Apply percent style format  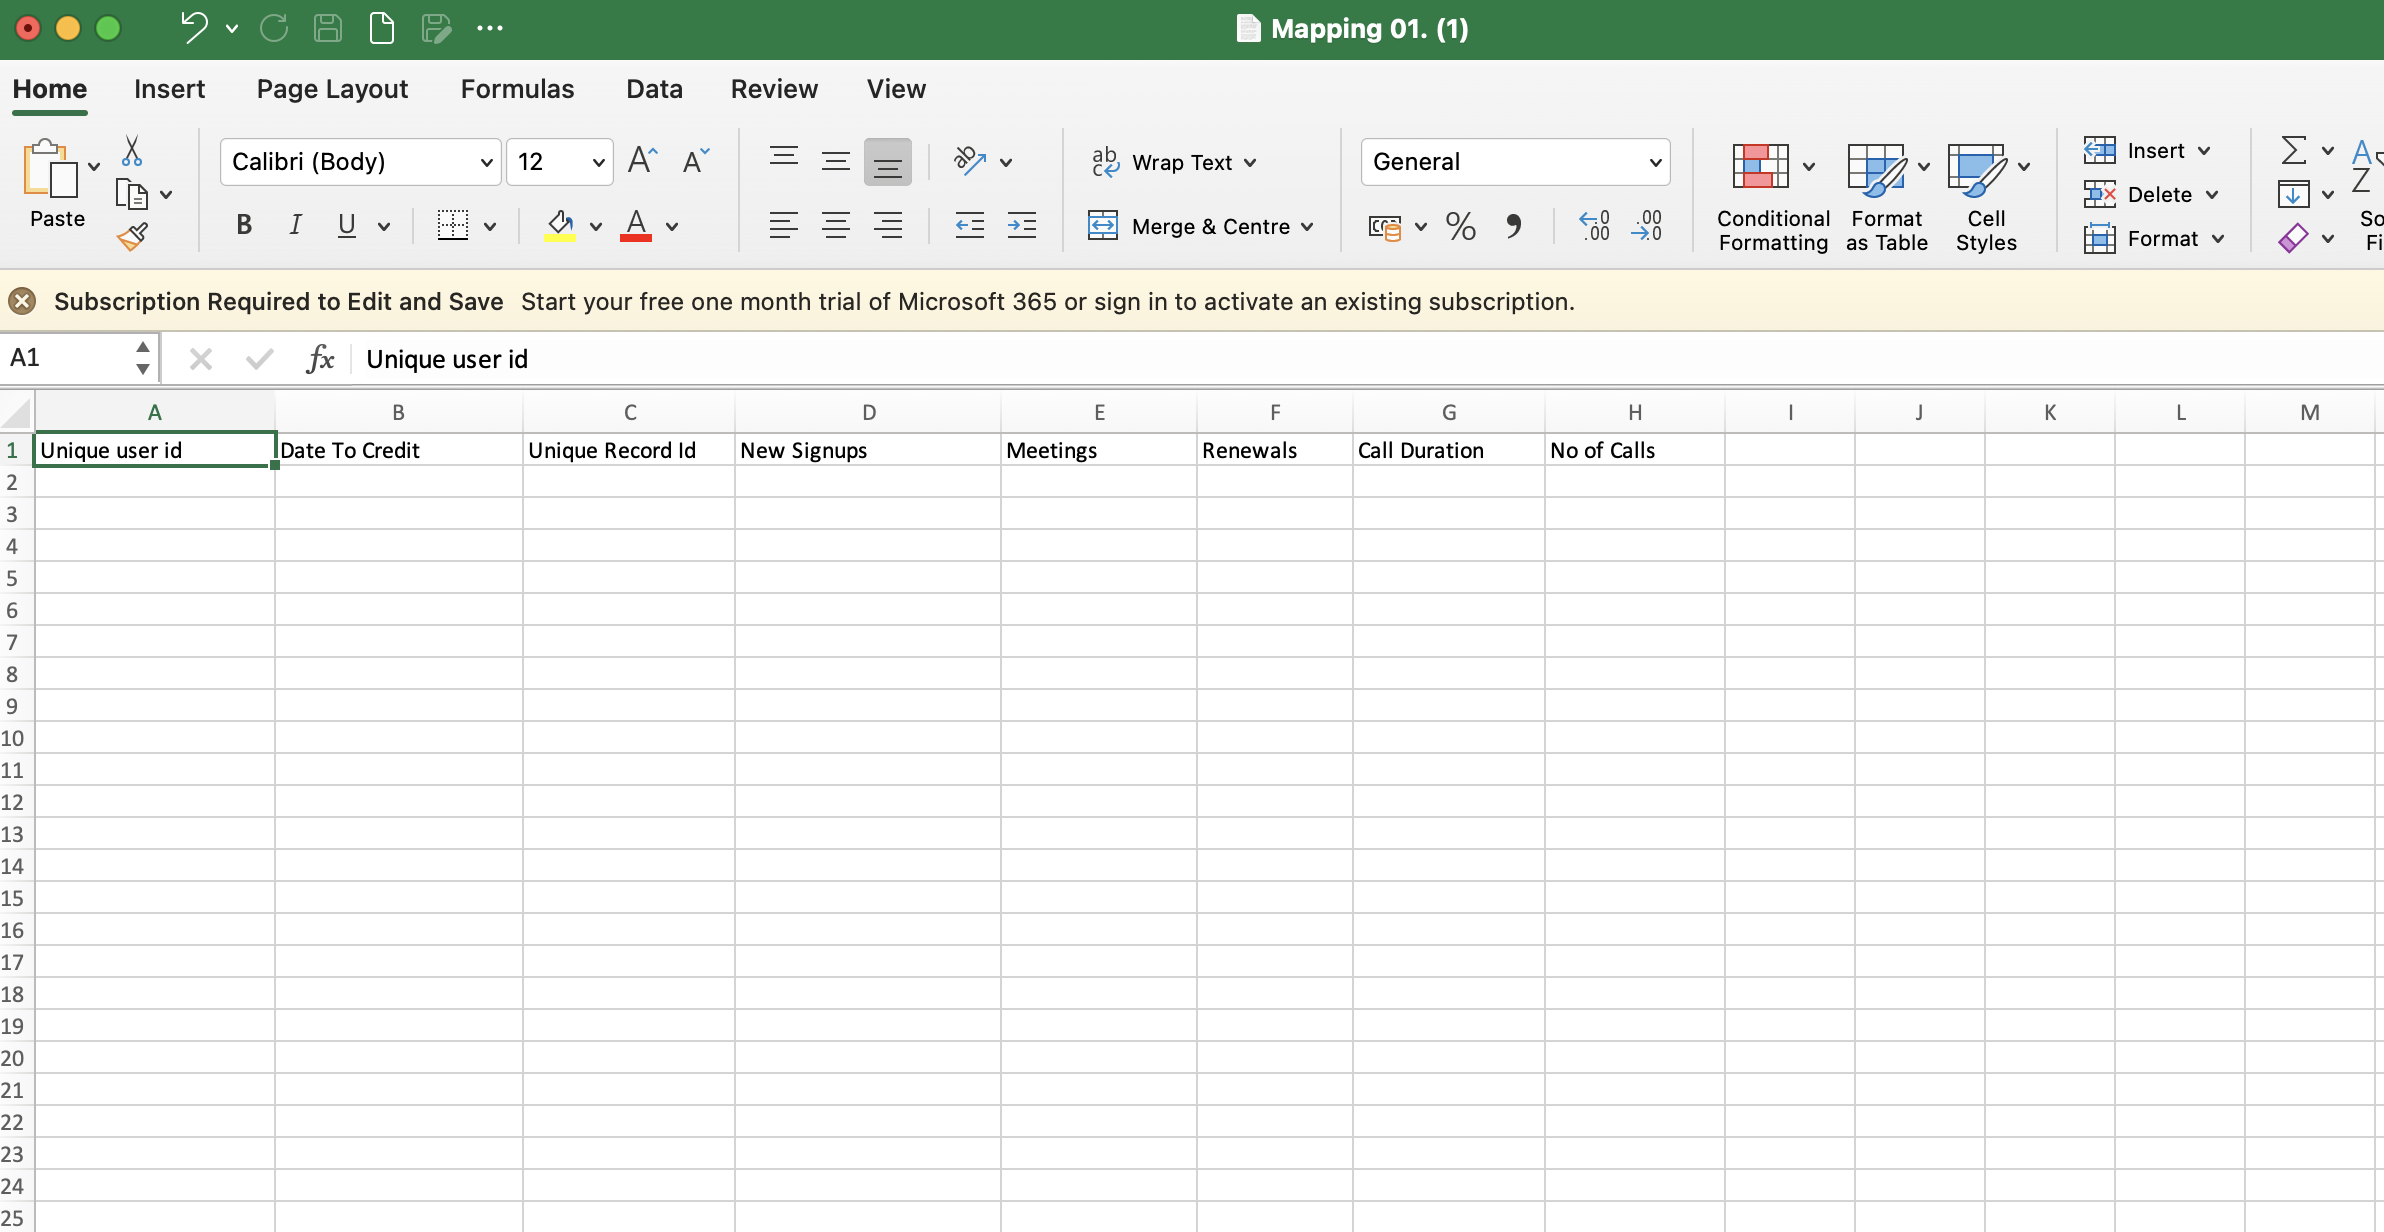click(x=1461, y=226)
